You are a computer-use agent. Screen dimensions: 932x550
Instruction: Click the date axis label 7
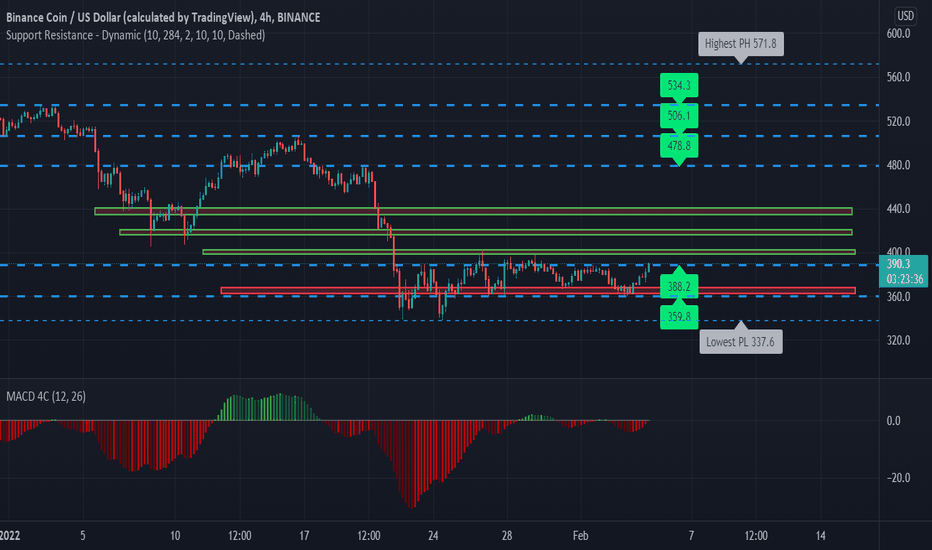(x=691, y=536)
